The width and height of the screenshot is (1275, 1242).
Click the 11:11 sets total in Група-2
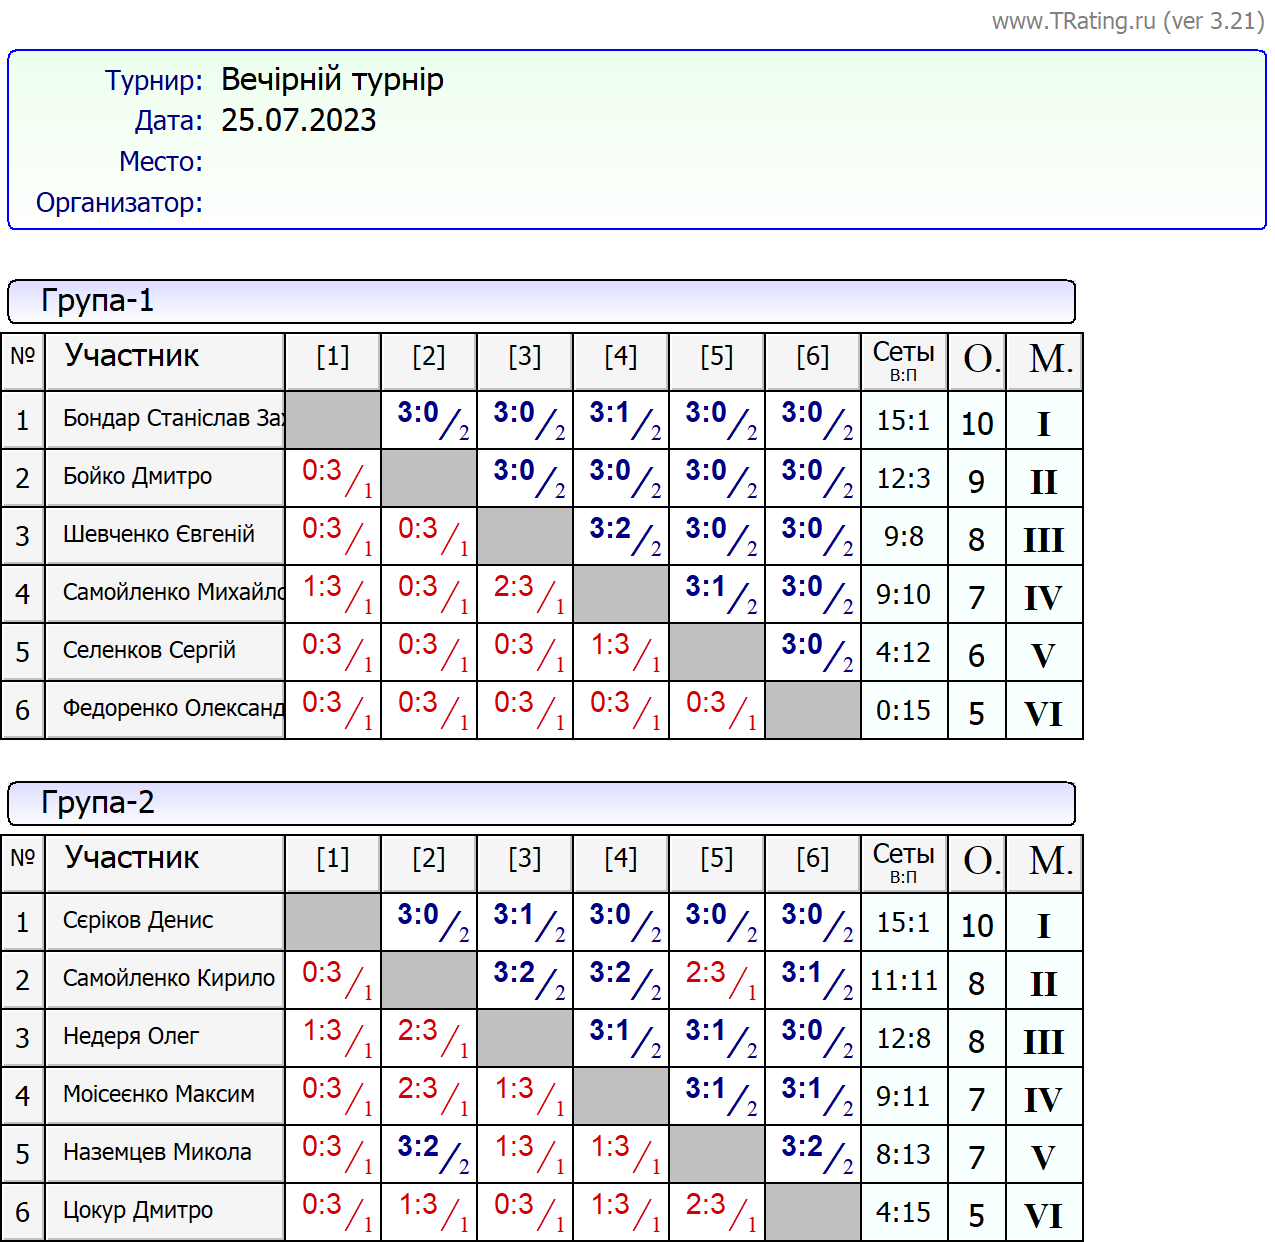(x=903, y=981)
